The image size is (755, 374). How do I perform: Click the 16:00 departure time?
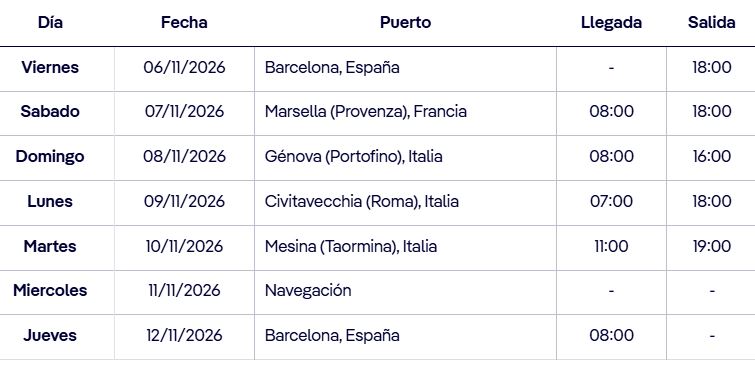click(711, 156)
